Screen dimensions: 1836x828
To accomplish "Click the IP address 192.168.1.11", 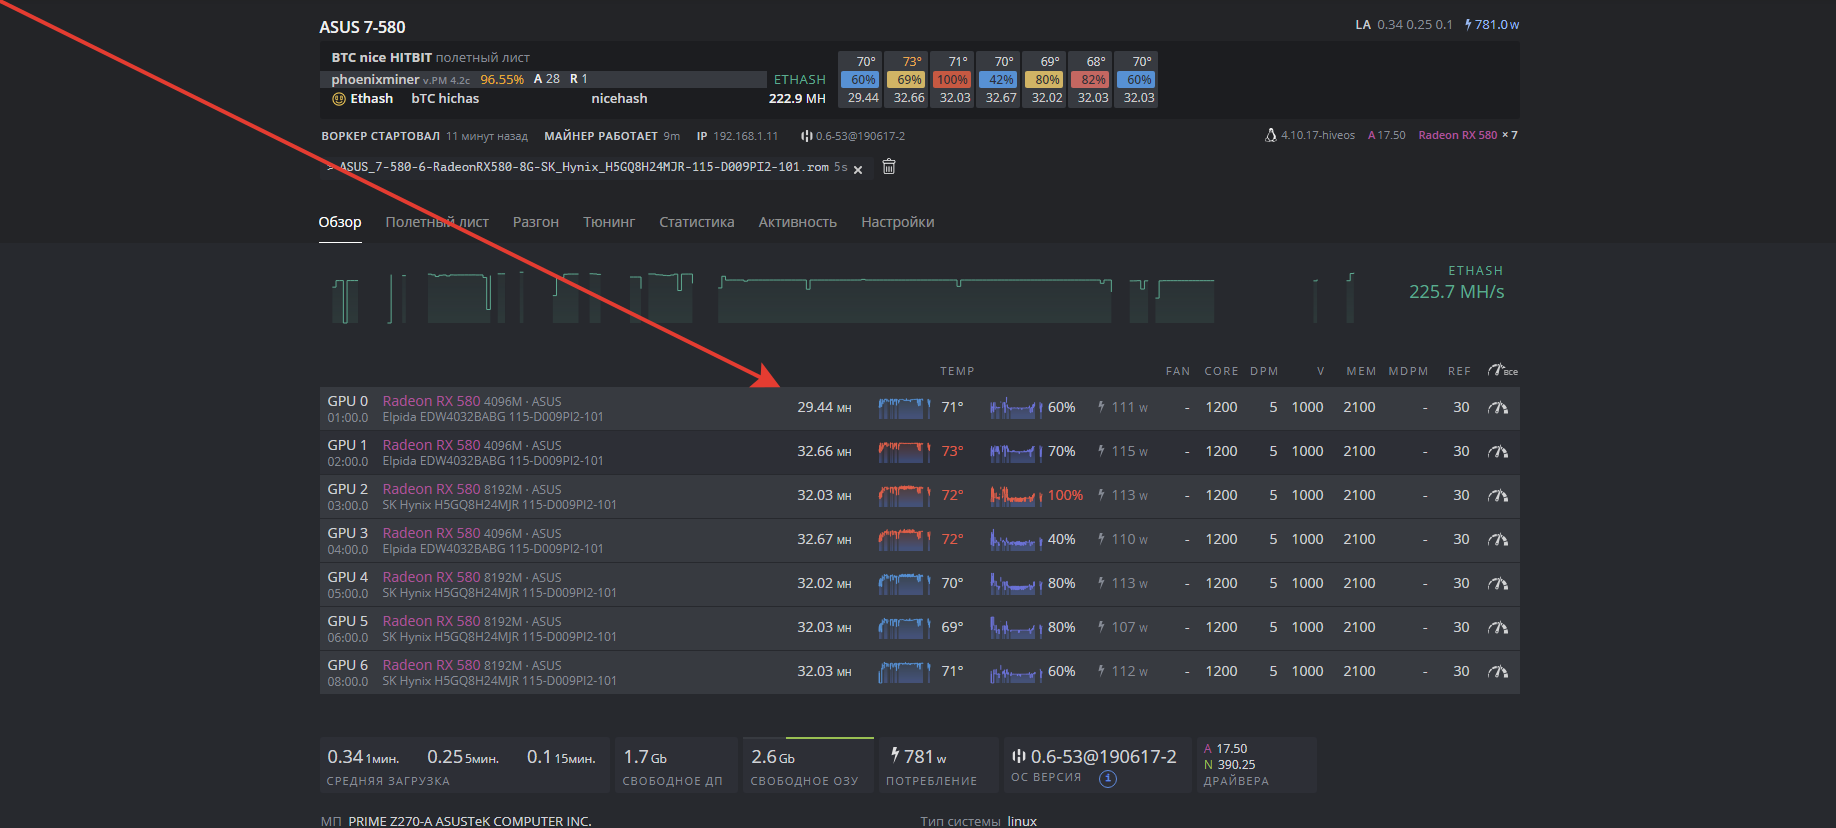I will 745,136.
